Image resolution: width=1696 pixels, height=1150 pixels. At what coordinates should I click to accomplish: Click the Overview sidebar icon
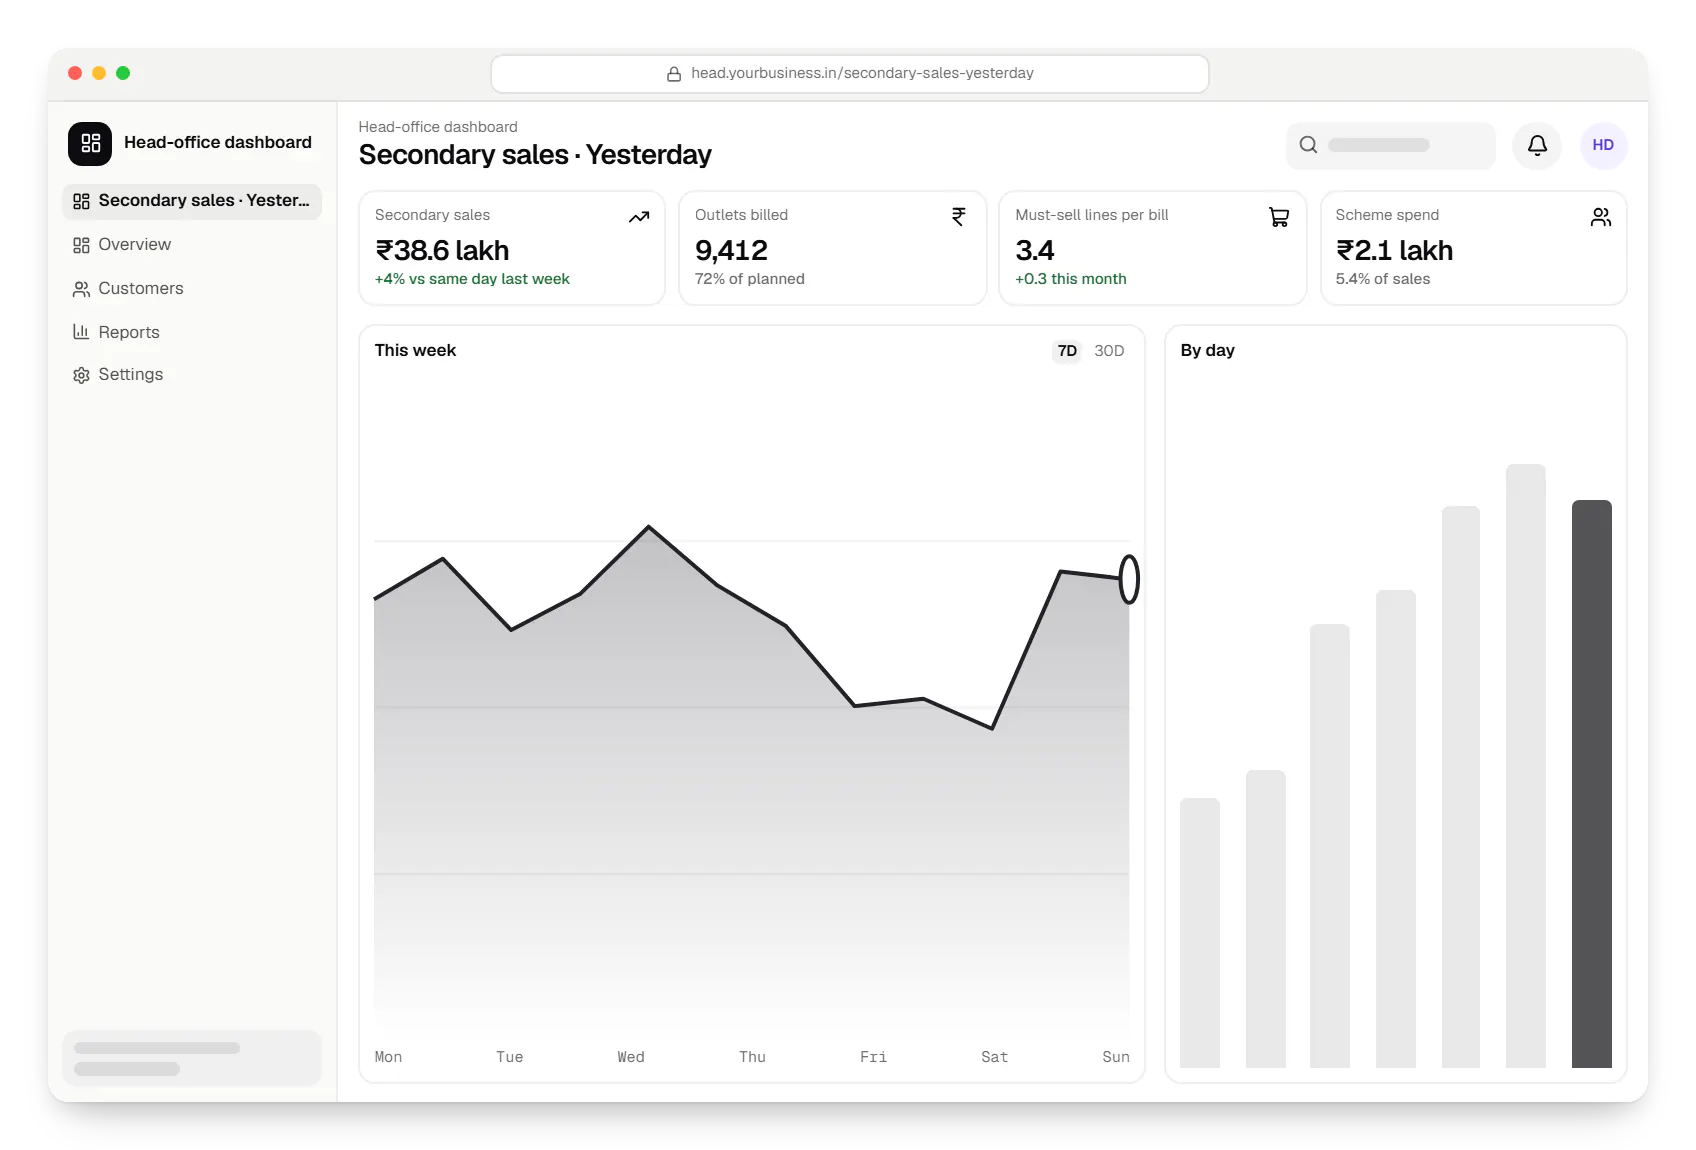[81, 245]
